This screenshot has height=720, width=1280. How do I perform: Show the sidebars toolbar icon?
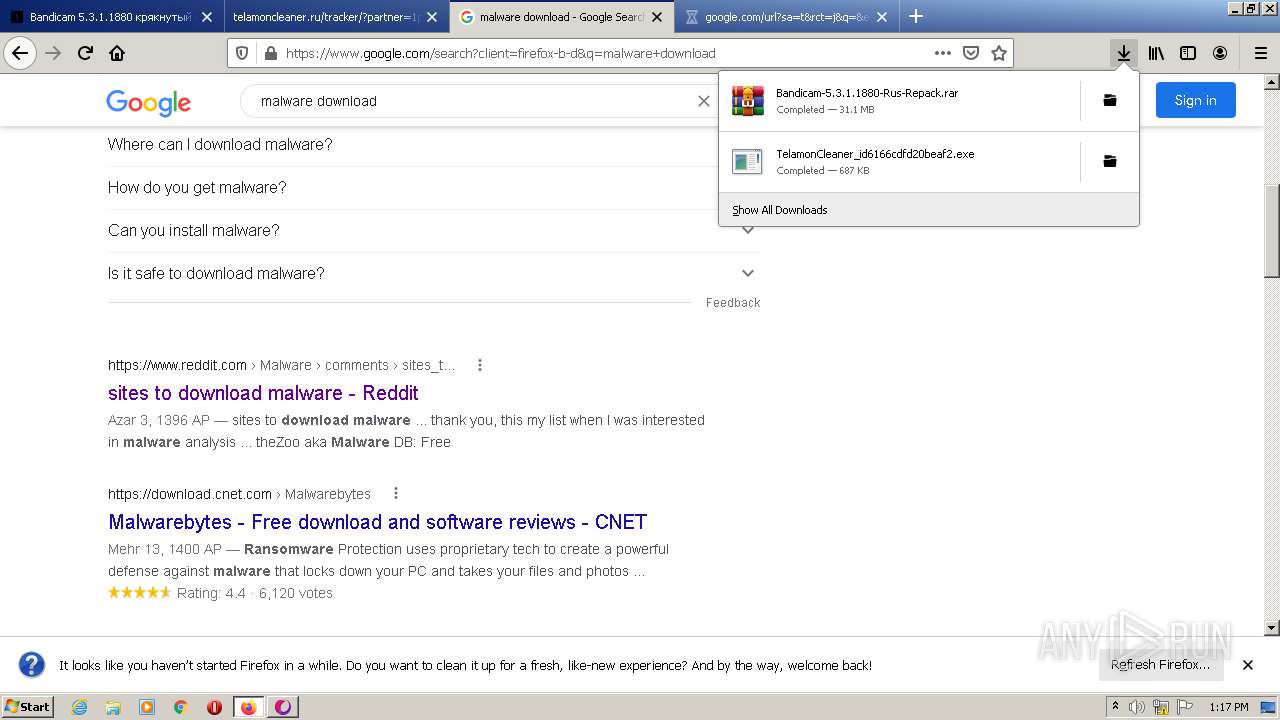tap(1188, 53)
